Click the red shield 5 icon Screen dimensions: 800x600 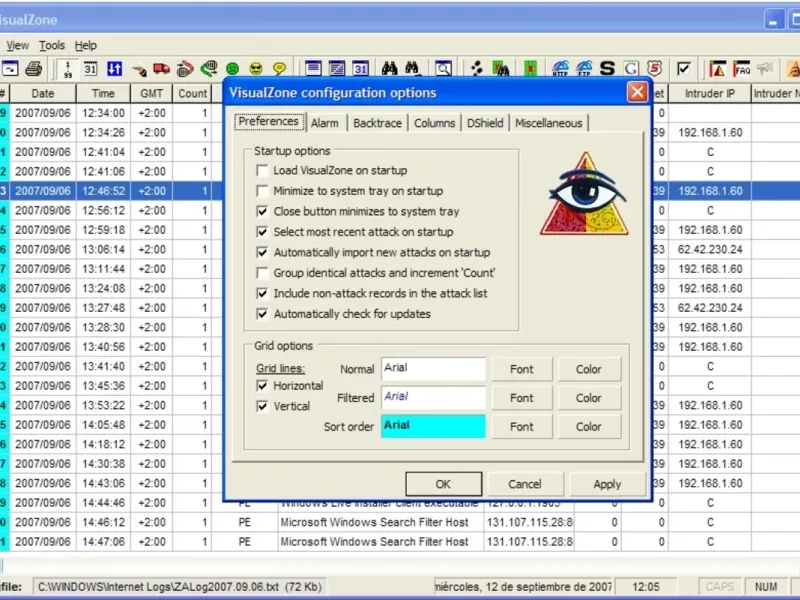point(654,68)
